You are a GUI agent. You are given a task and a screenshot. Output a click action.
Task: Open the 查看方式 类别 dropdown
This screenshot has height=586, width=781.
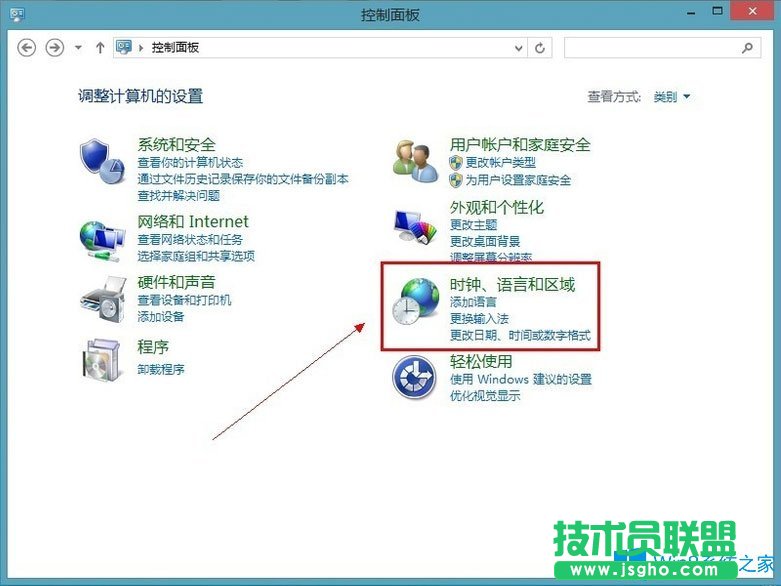[x=671, y=97]
